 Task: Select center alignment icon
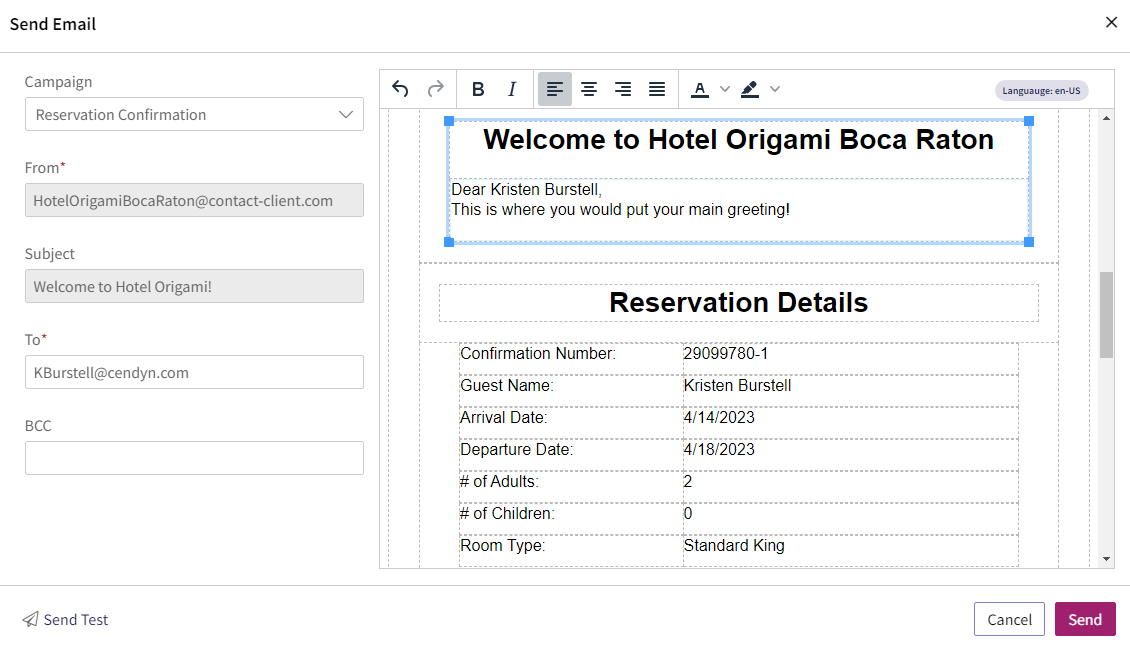point(589,89)
